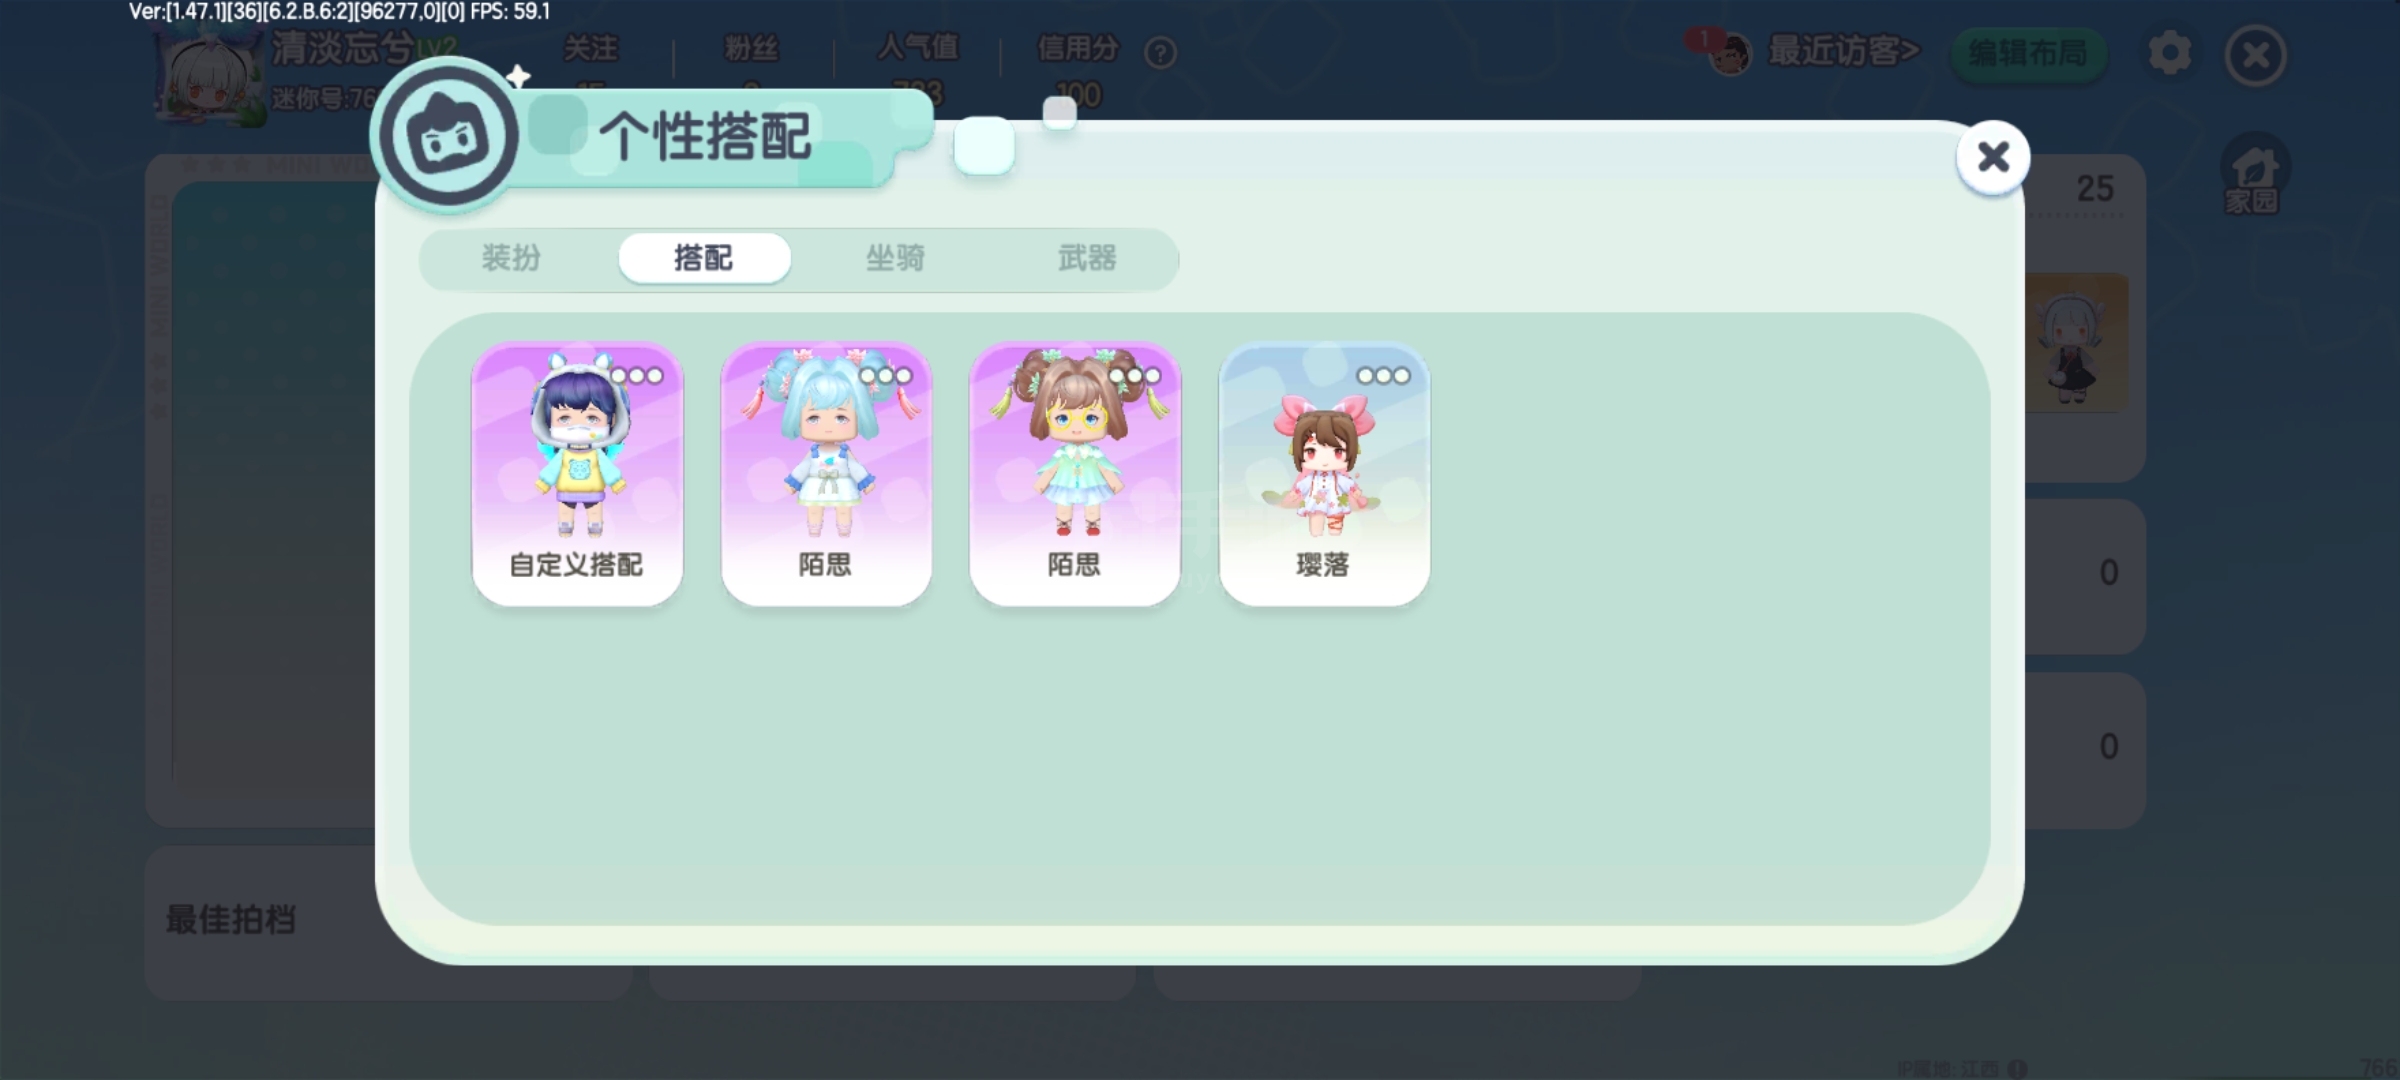Click the 信用分 question mark help icon
2400x1080 pixels.
coord(1160,52)
